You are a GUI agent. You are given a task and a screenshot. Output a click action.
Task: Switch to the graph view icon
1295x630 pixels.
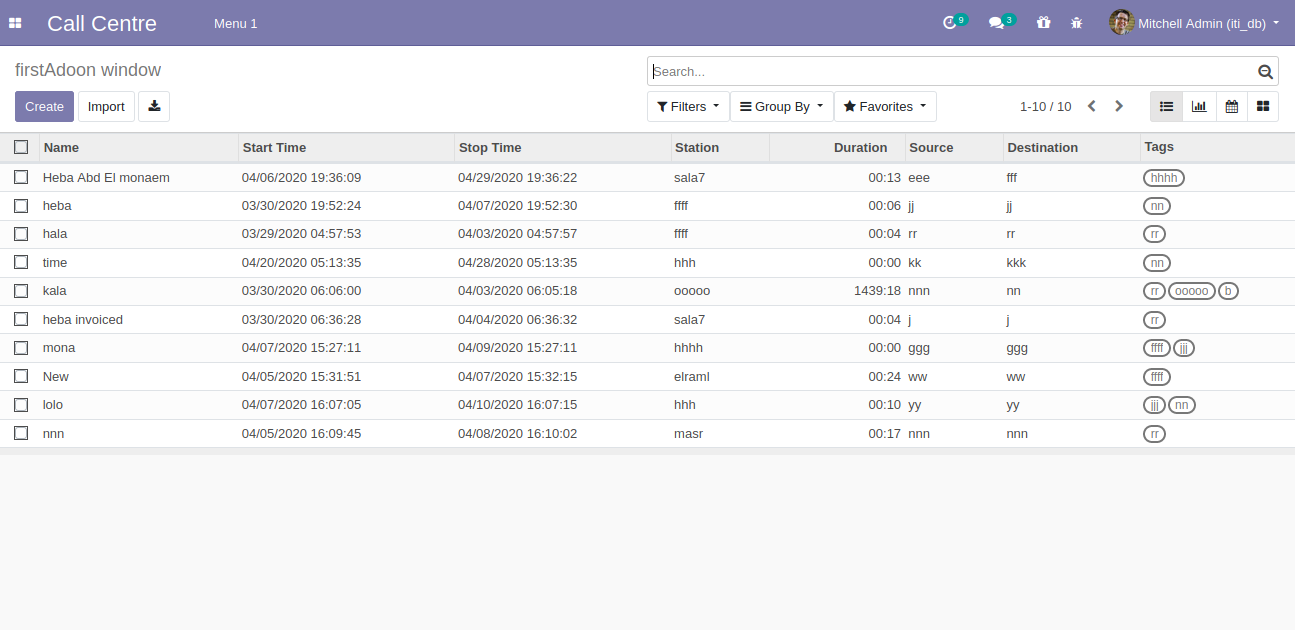tap(1198, 105)
